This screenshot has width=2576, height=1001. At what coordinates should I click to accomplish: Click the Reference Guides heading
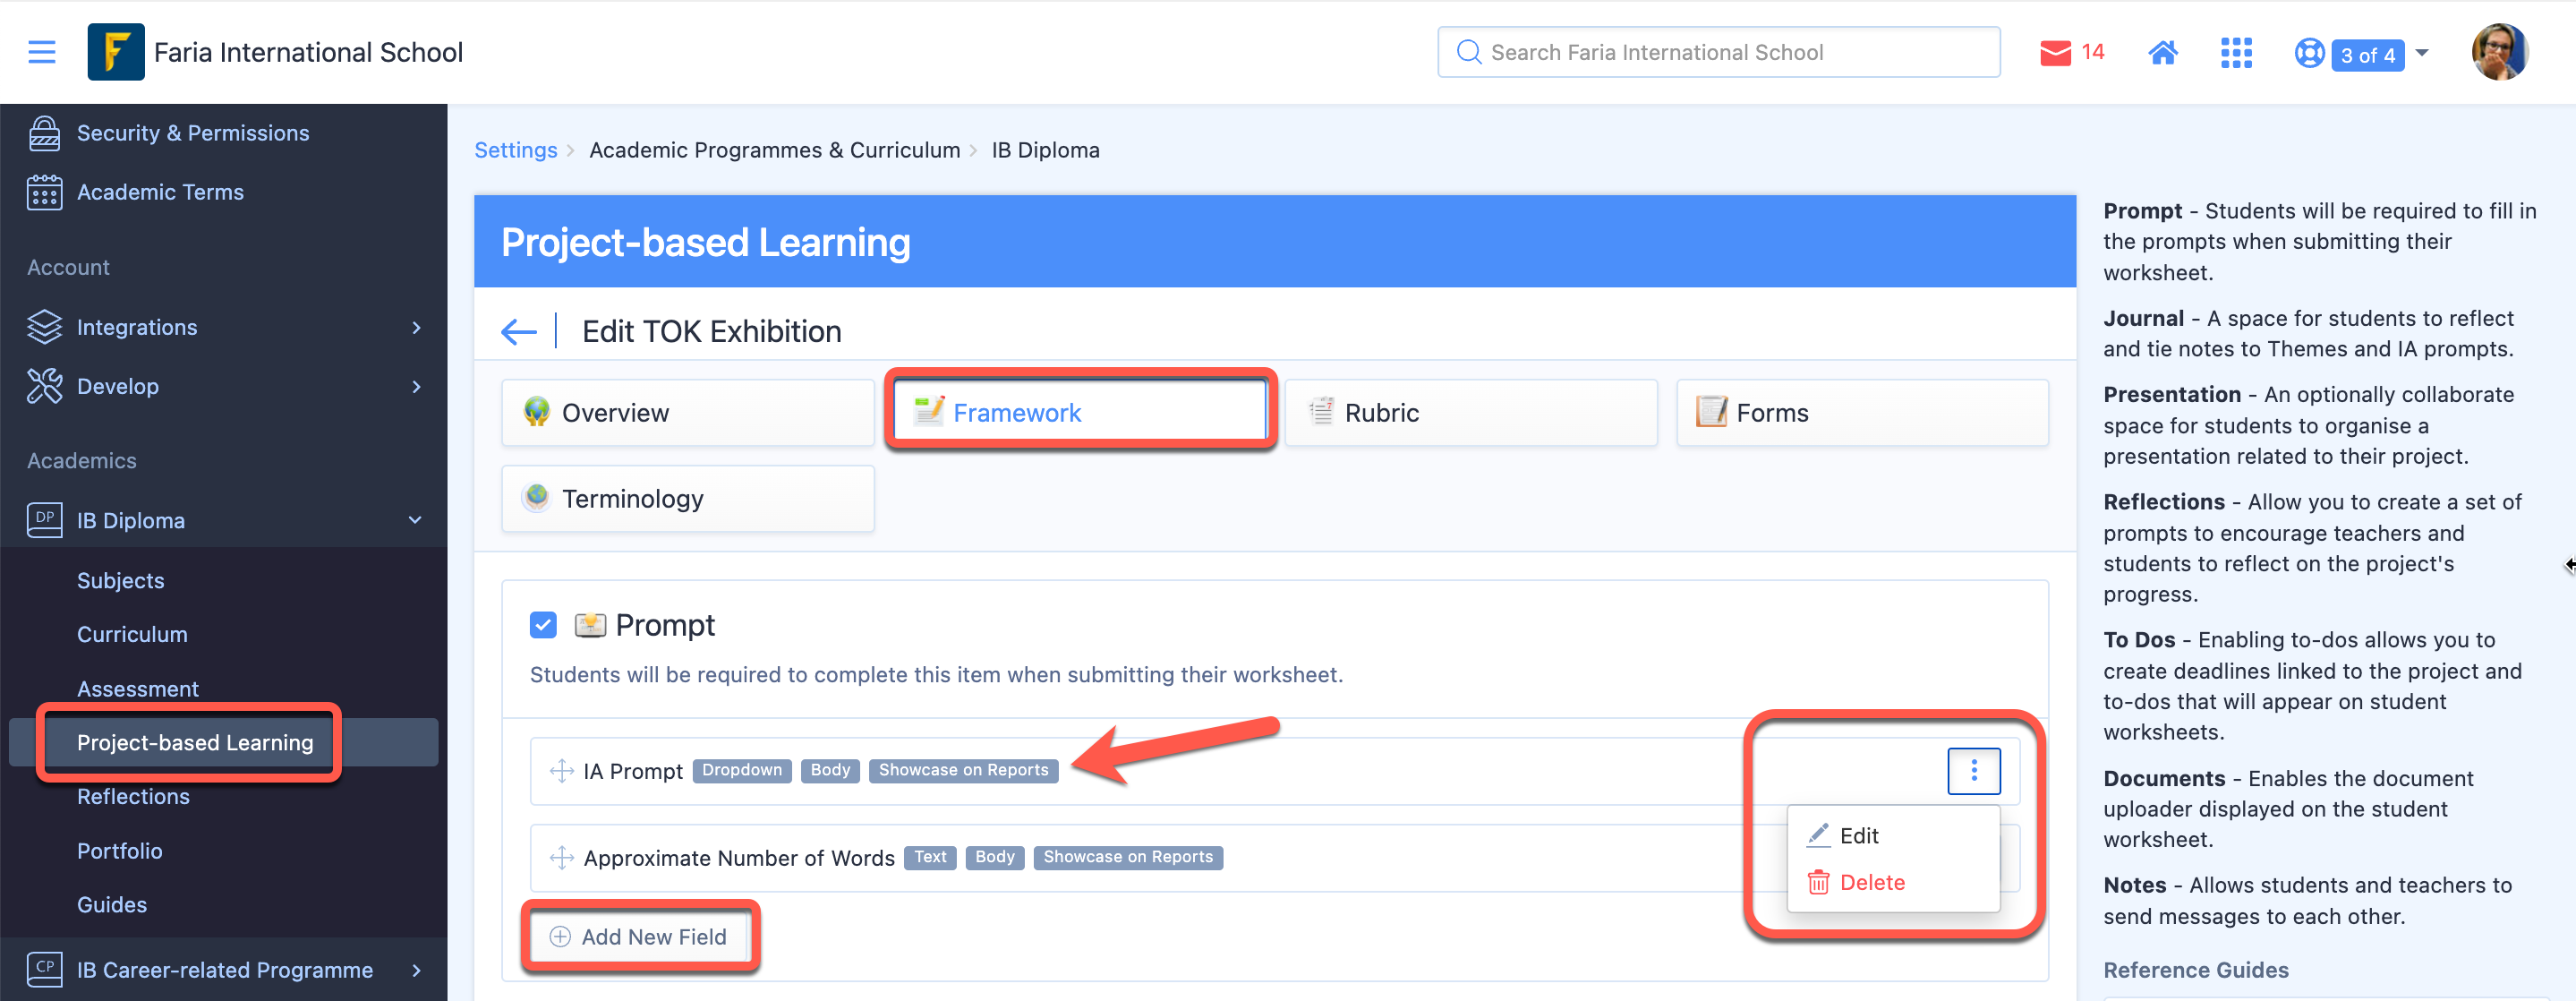[x=2195, y=969]
